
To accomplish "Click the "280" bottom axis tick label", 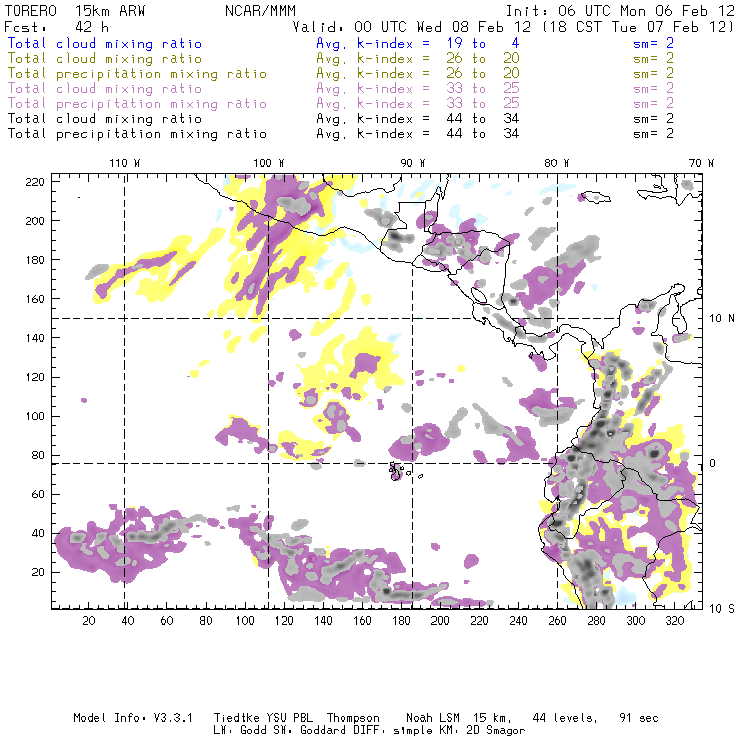I will tap(597, 621).
